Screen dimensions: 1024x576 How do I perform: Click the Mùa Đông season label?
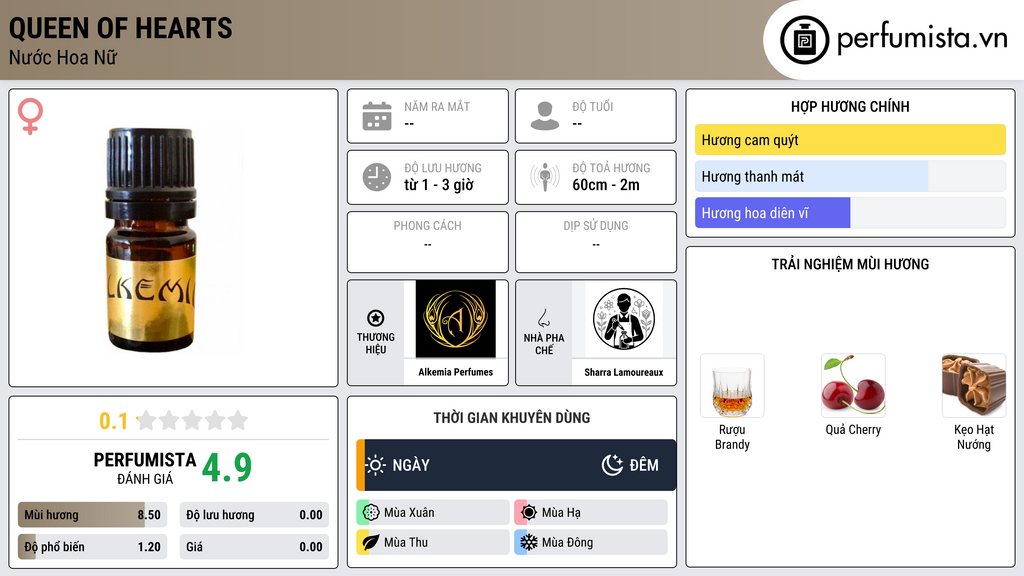click(x=568, y=542)
